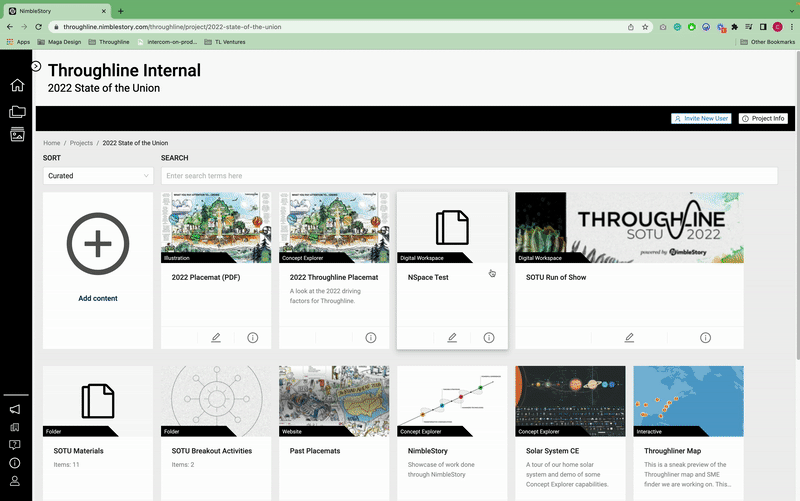Image resolution: width=800 pixels, height=501 pixels.
Task: Click the info icon on 2022 Throughline Placemat
Action: [x=371, y=338]
